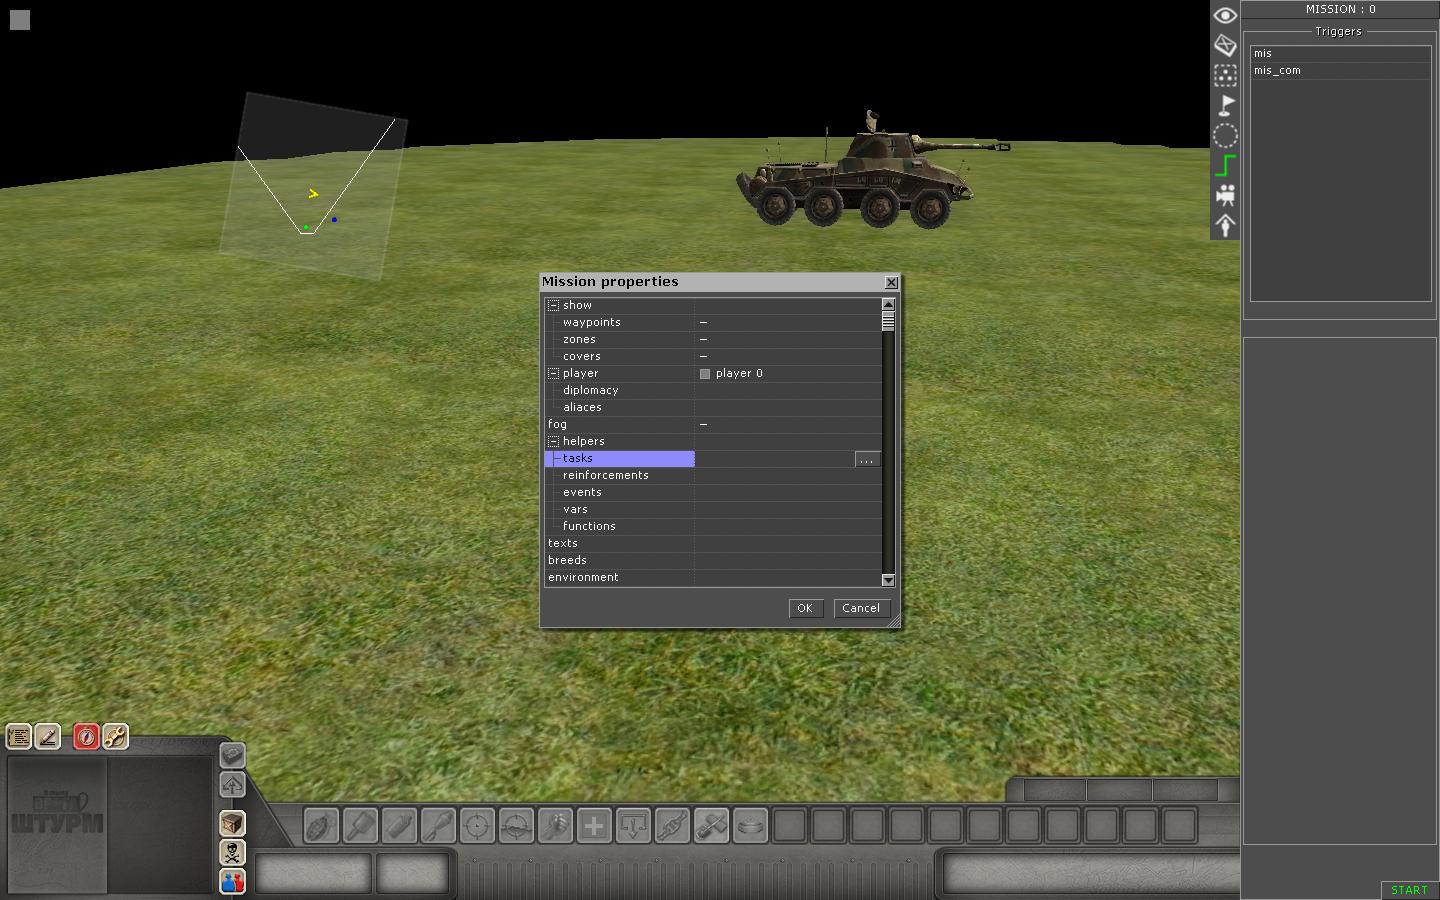Select the movie camera tool
The height and width of the screenshot is (900, 1440).
(x=1225, y=195)
